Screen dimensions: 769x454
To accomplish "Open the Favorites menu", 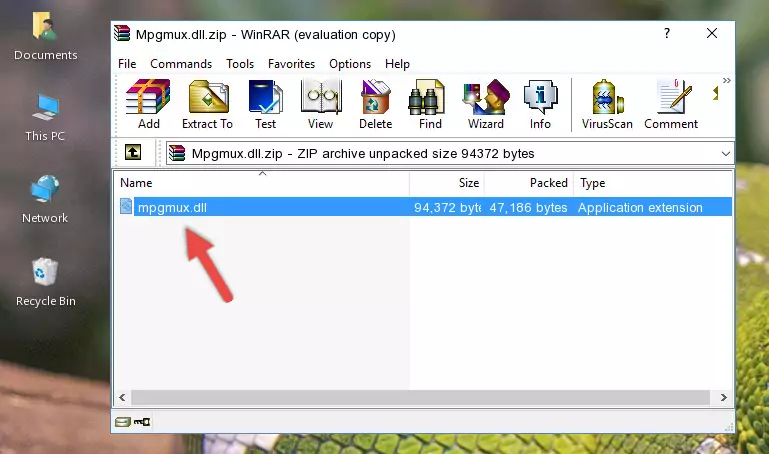I will (x=291, y=64).
